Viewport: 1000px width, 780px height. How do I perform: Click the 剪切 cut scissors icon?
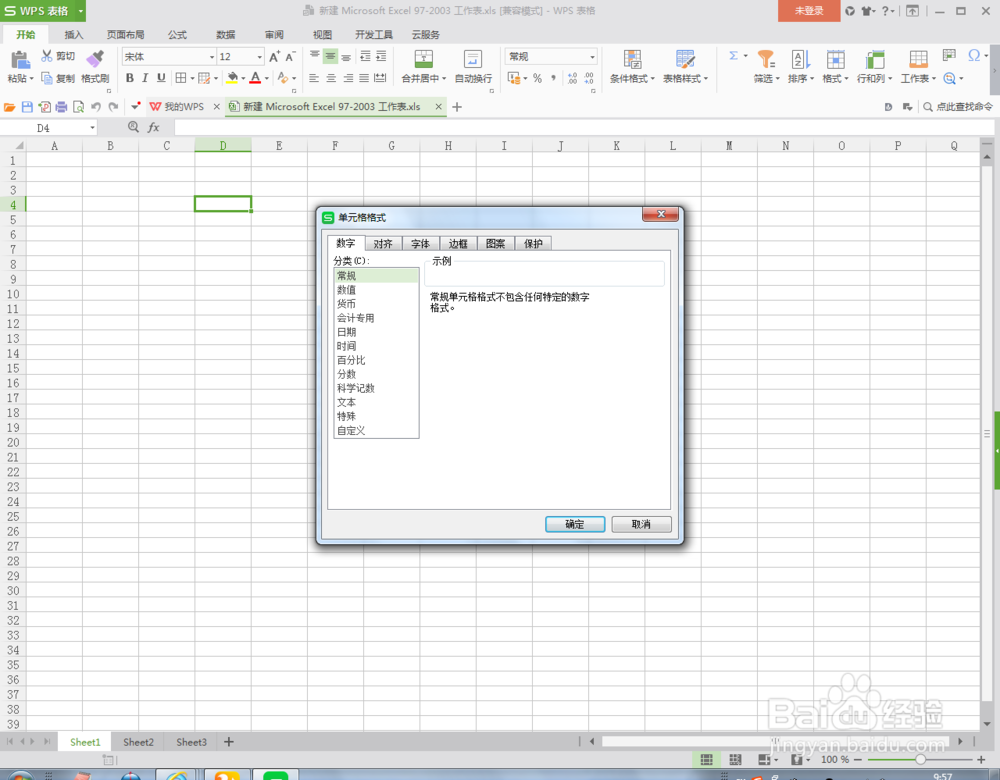[x=47, y=55]
